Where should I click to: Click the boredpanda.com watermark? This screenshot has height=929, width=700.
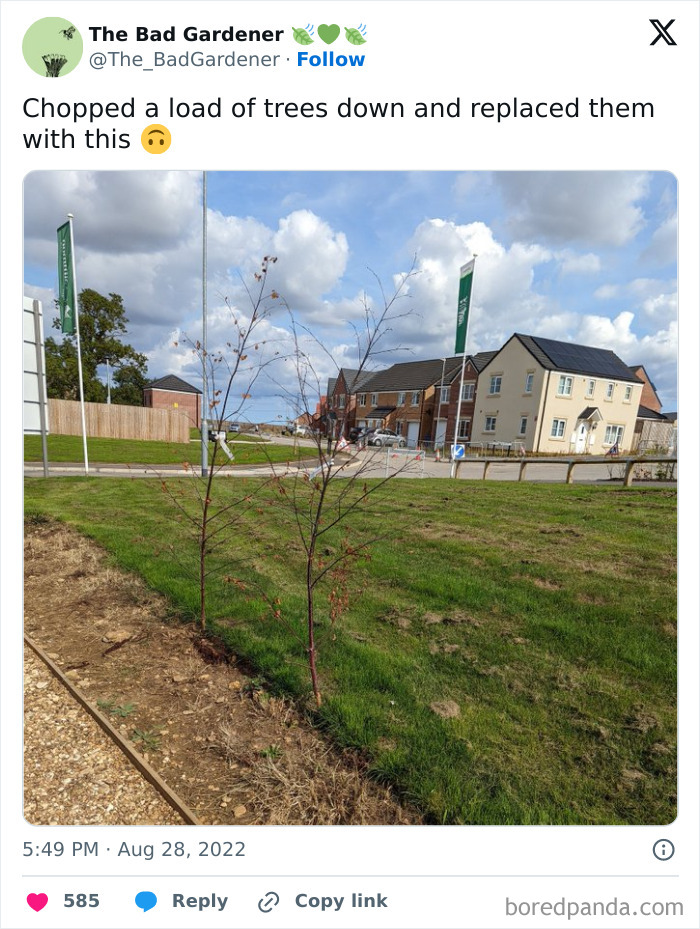pos(594,907)
